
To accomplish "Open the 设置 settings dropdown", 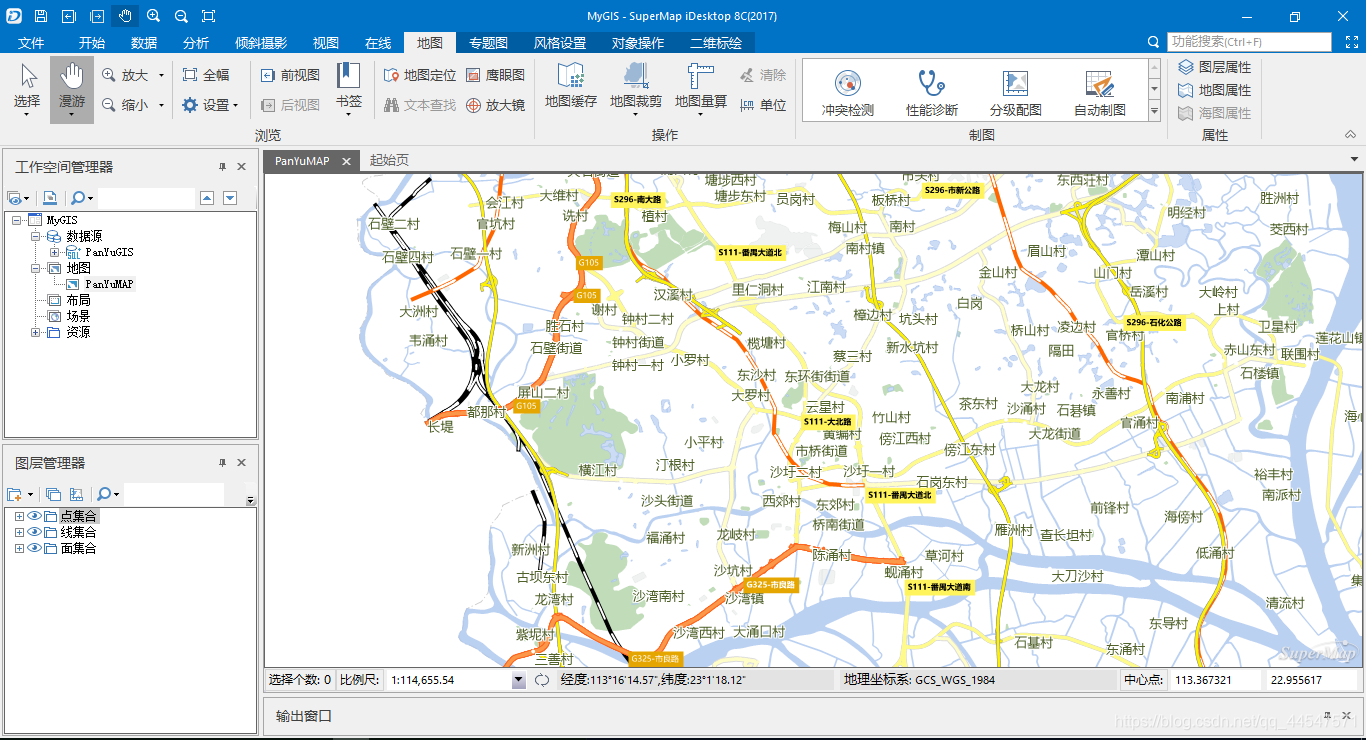I will (210, 105).
